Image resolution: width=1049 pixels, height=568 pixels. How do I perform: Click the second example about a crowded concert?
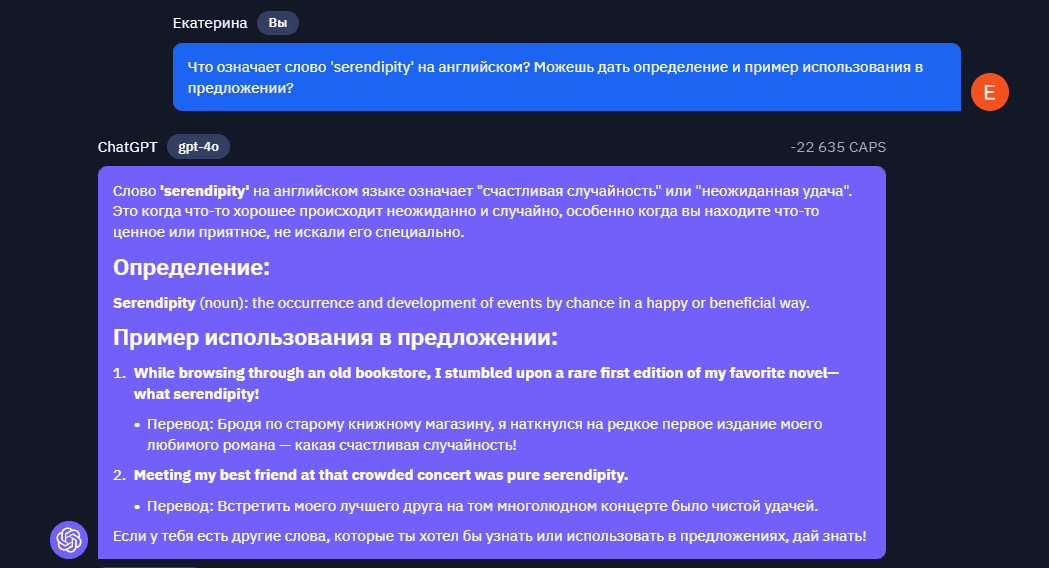click(381, 475)
